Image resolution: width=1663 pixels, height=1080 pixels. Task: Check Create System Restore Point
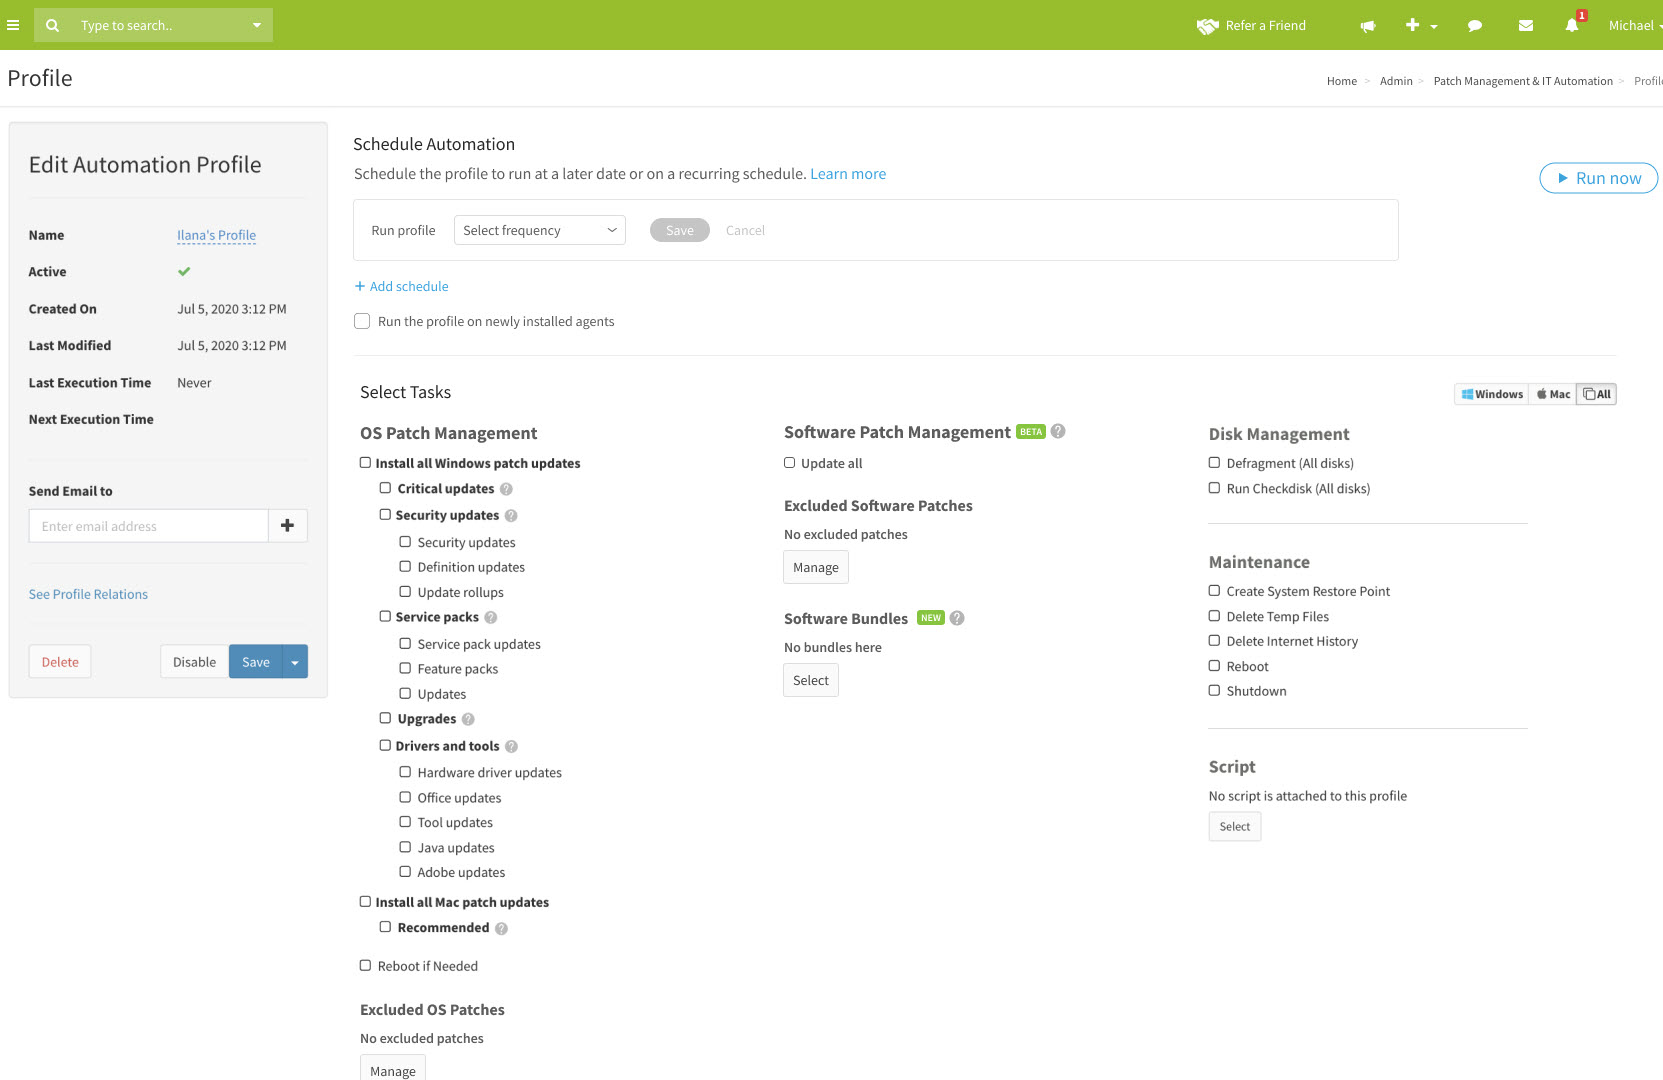click(1215, 591)
